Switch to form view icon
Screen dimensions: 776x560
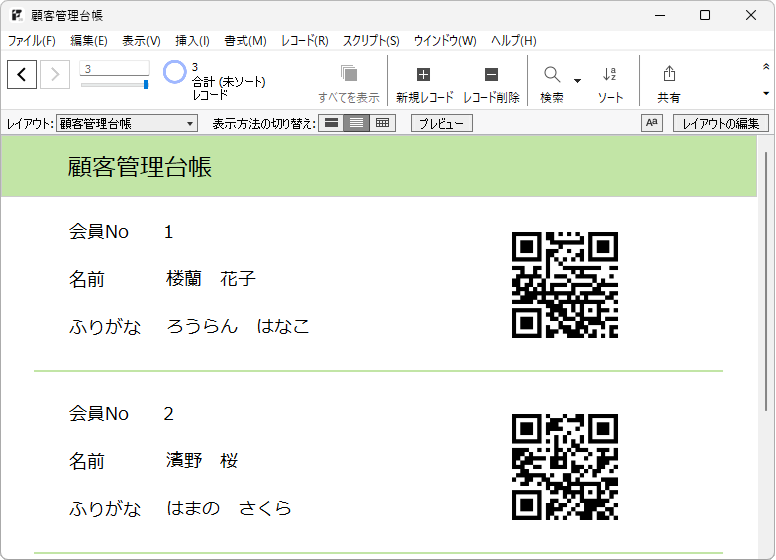click(x=332, y=123)
